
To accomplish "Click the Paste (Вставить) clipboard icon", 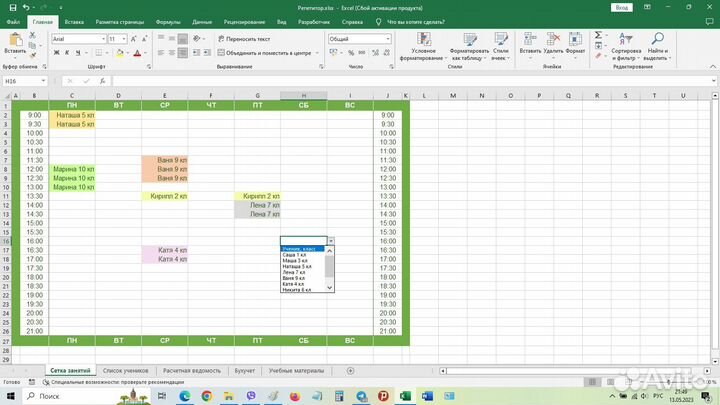I will [15, 40].
